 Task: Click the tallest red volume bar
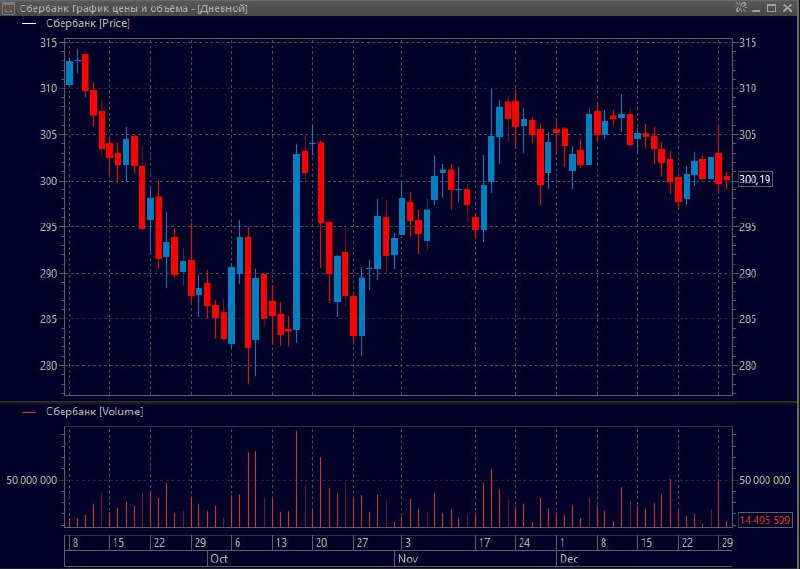coord(297,478)
